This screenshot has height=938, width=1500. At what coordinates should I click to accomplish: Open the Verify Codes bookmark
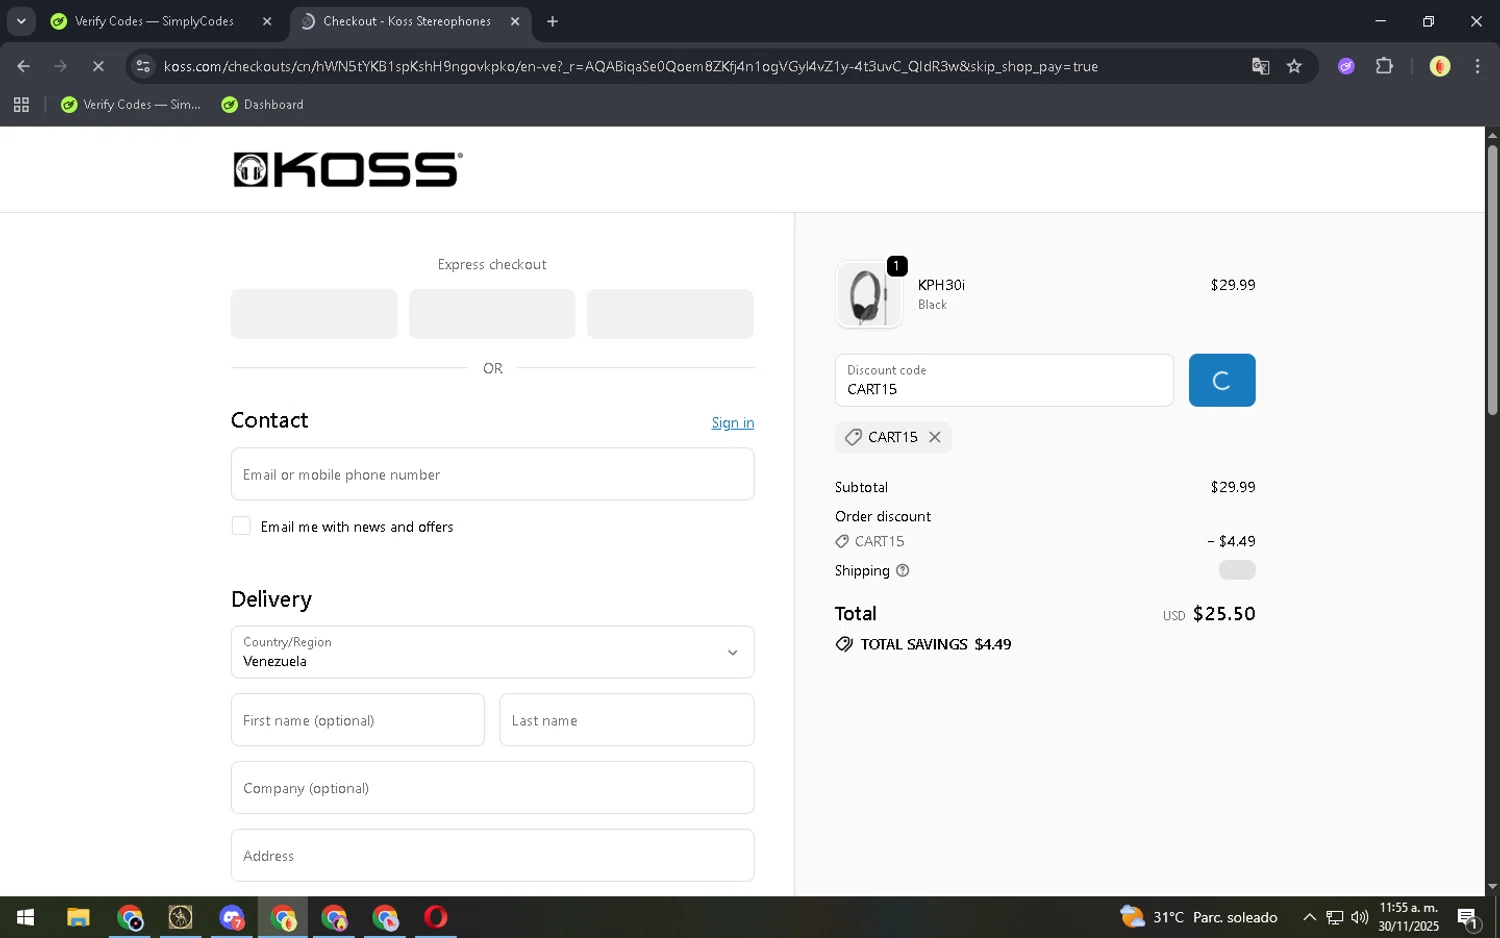(x=131, y=105)
